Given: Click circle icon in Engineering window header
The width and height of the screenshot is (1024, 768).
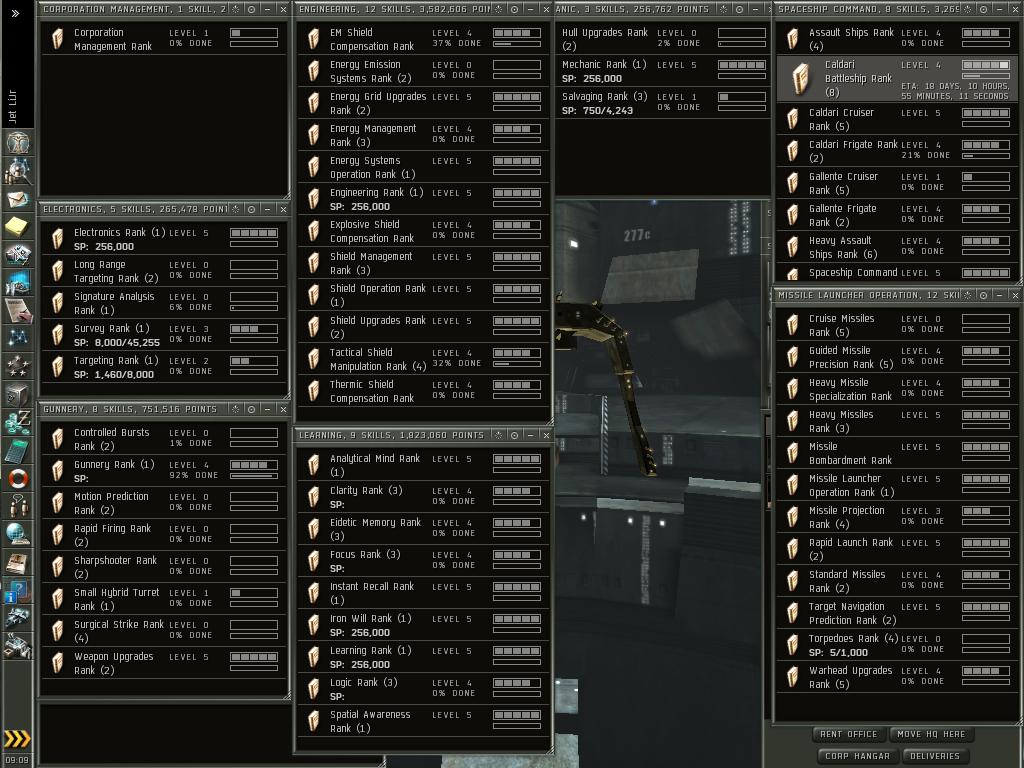Looking at the screenshot, I should (514, 9).
